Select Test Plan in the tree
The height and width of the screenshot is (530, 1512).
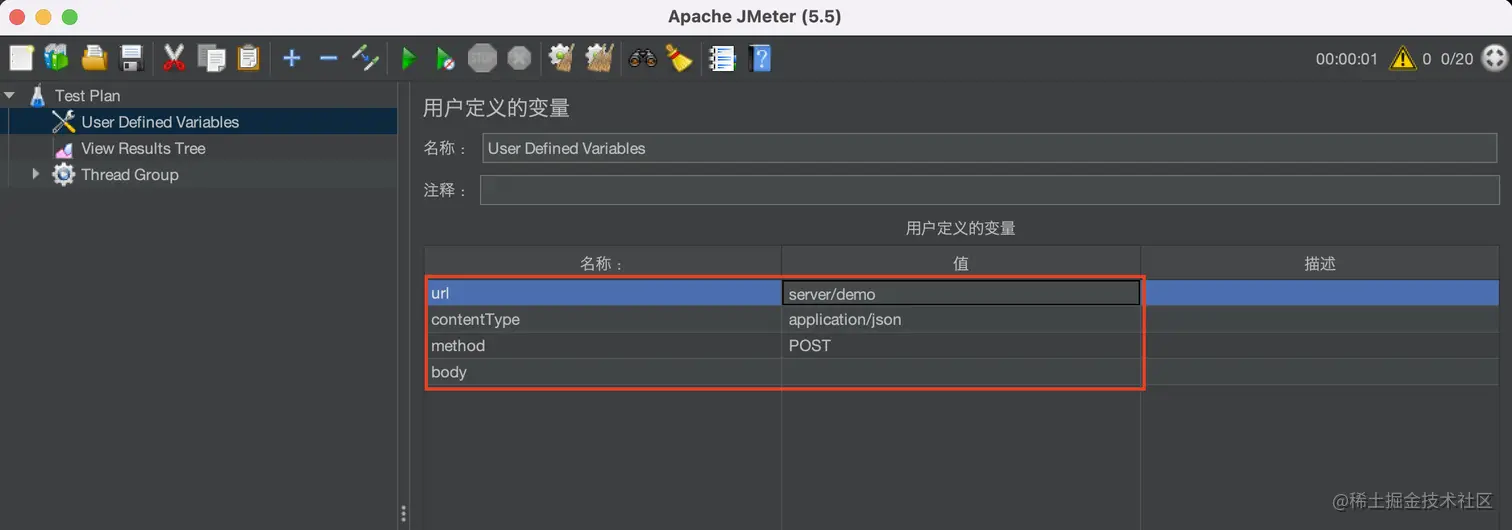[87, 96]
